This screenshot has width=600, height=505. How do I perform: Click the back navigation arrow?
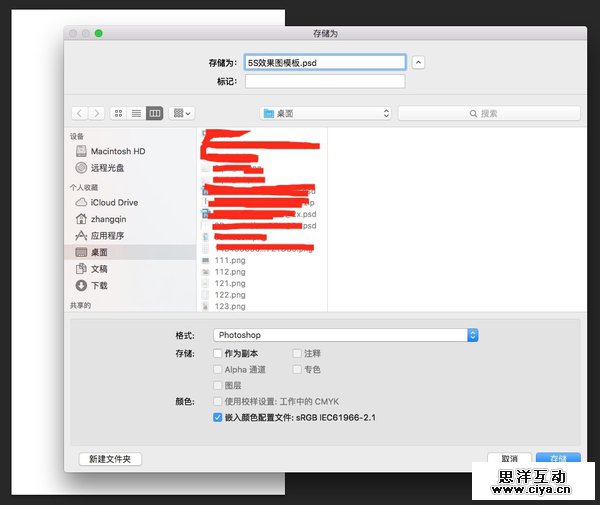tap(80, 113)
